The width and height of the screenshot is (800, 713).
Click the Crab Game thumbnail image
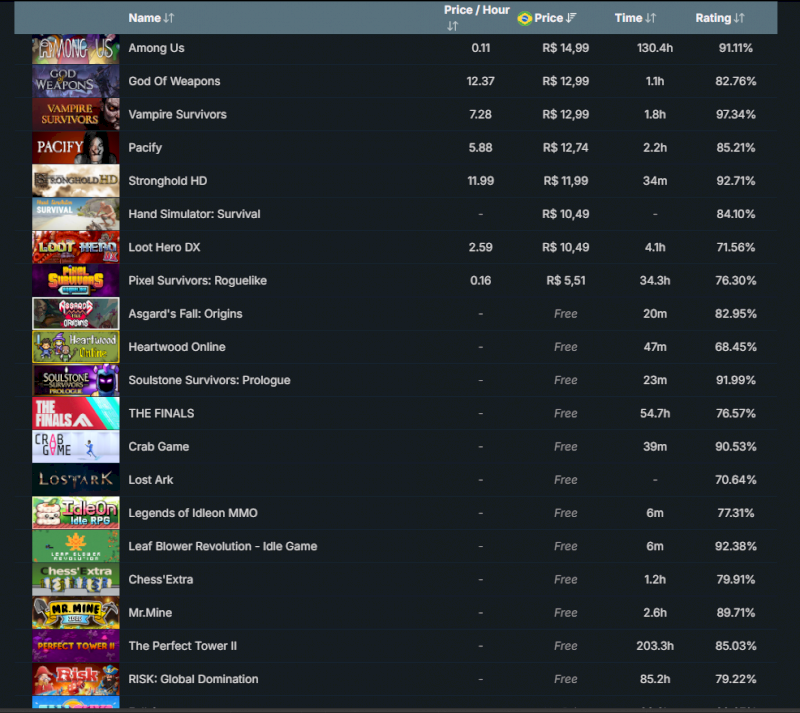[x=75, y=446]
